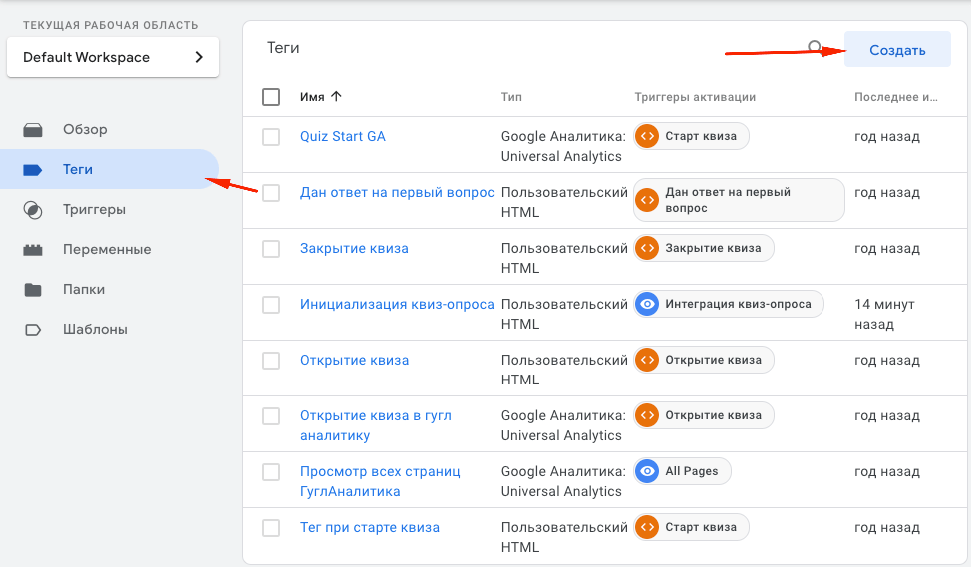Check the box beside Quiz Start GA
Viewport: 971px width, 567px height.
[271, 137]
